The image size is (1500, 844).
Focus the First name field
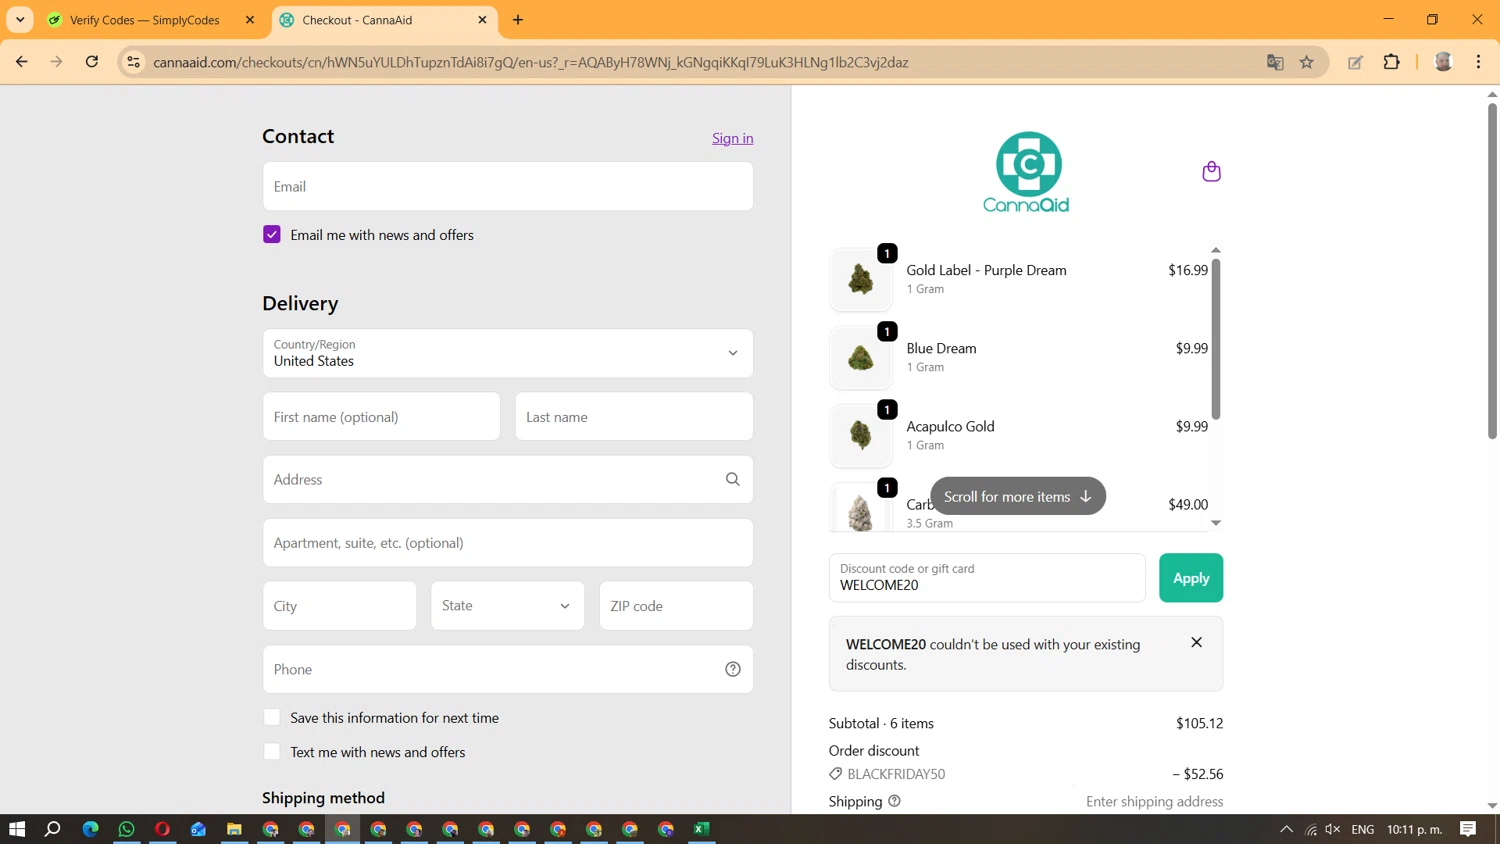(381, 416)
